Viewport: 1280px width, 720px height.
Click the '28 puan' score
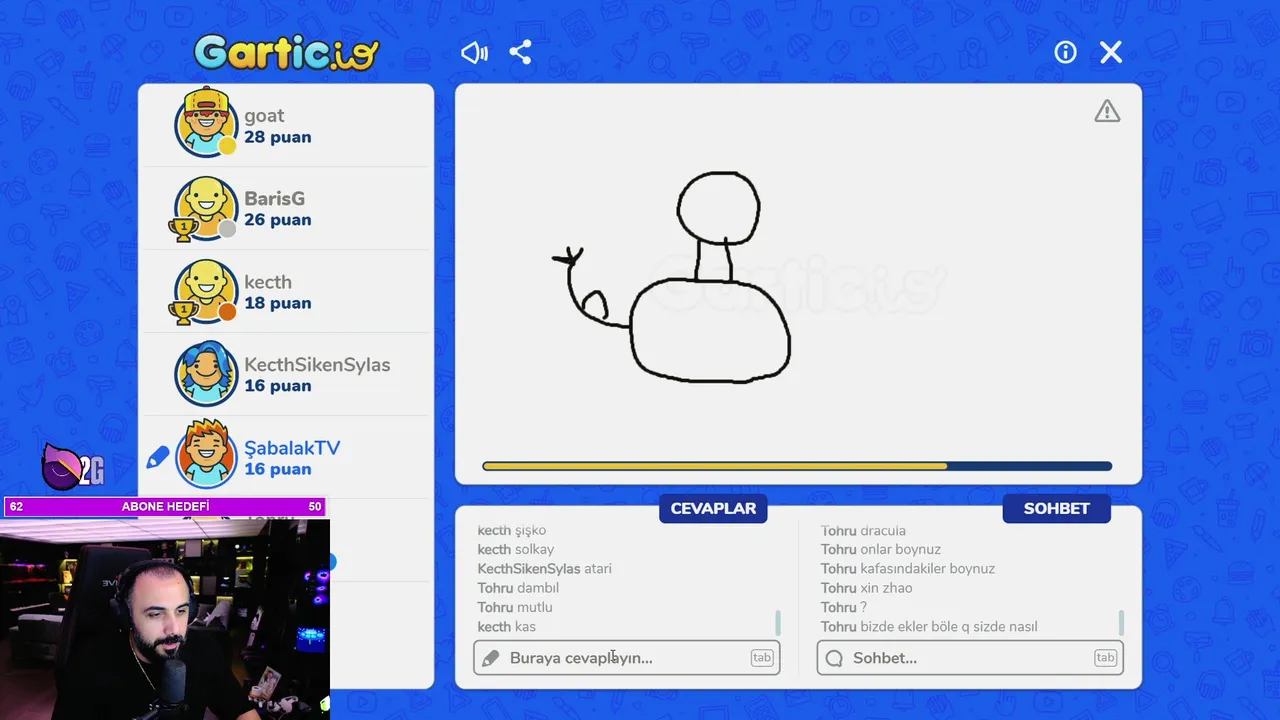pos(277,137)
